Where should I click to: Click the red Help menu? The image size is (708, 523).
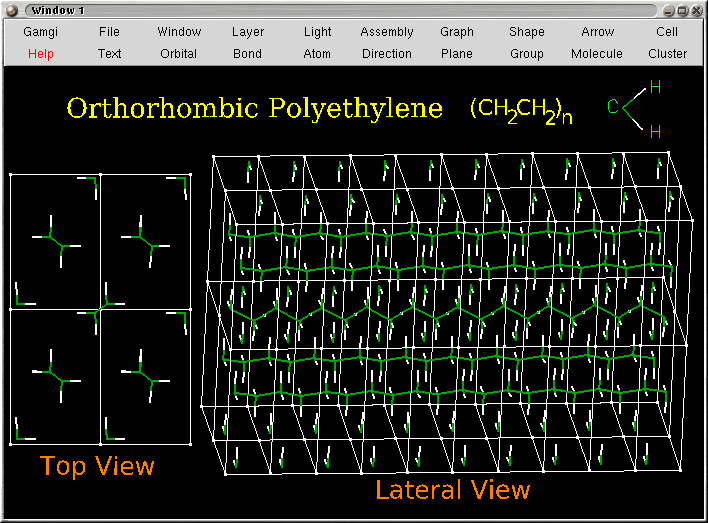pyautogui.click(x=41, y=54)
